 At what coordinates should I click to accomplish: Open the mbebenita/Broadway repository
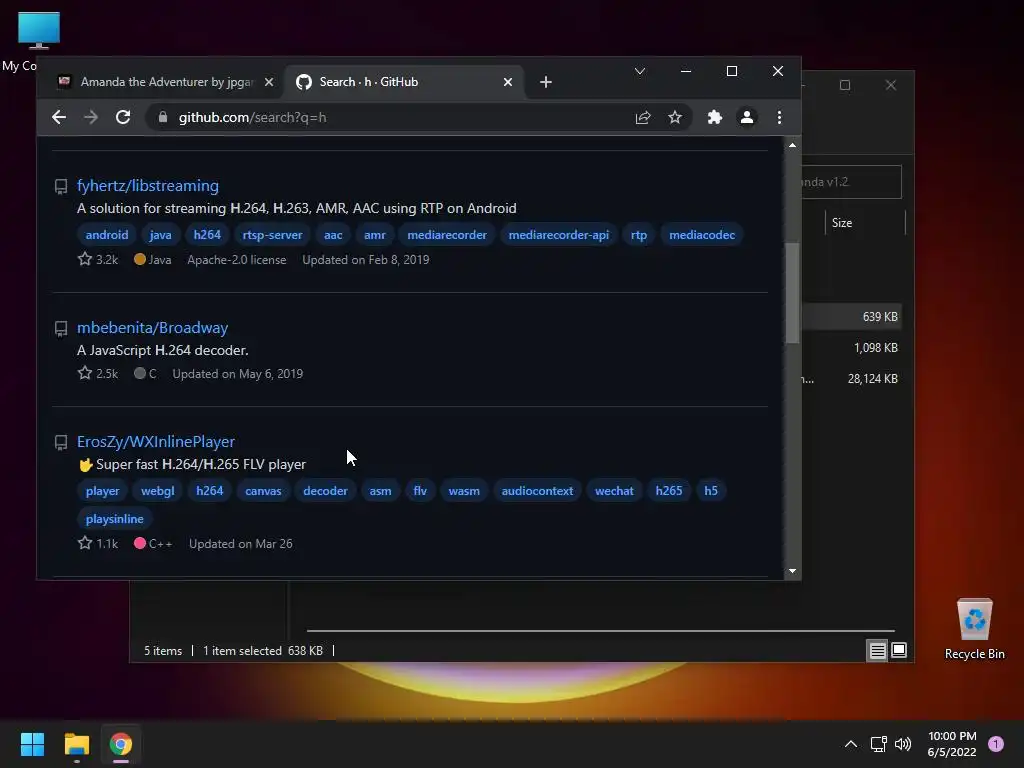click(x=152, y=328)
